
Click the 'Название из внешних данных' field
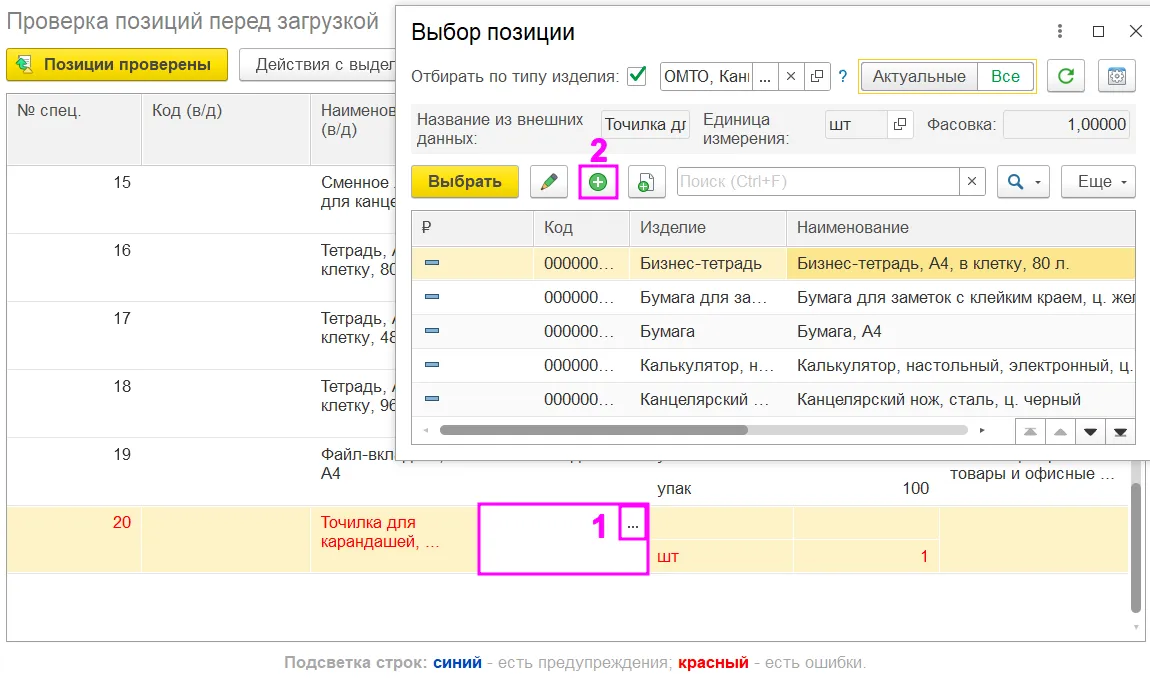645,125
